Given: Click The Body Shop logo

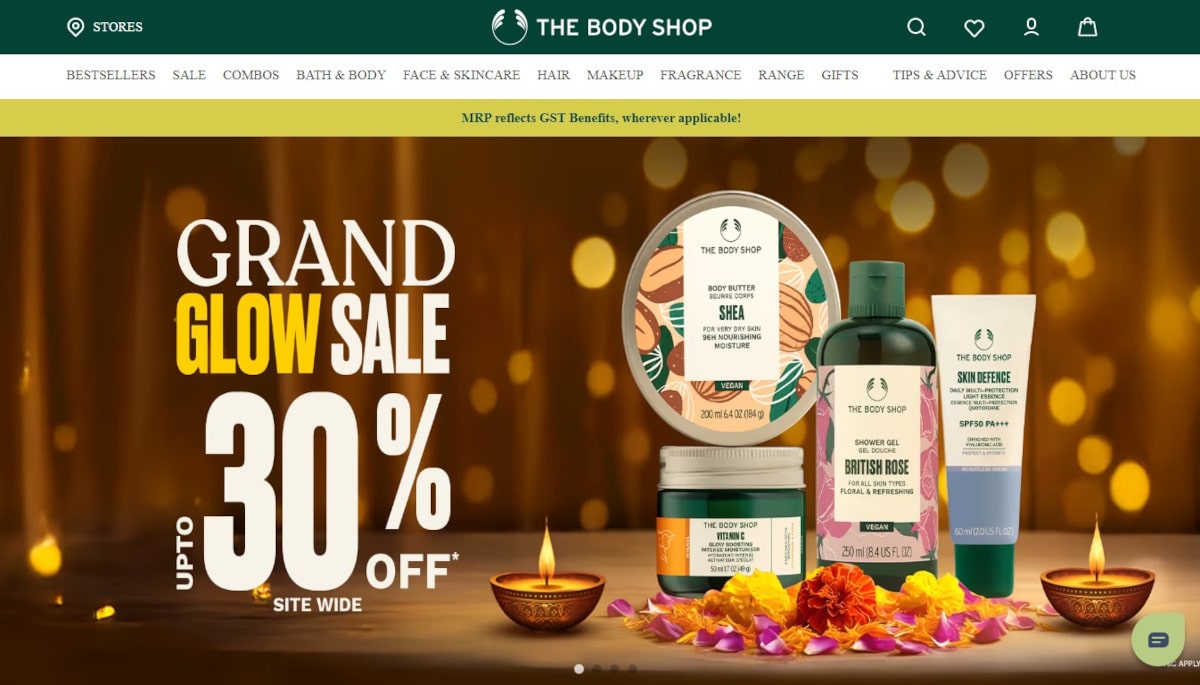Looking at the screenshot, I should tap(602, 27).
